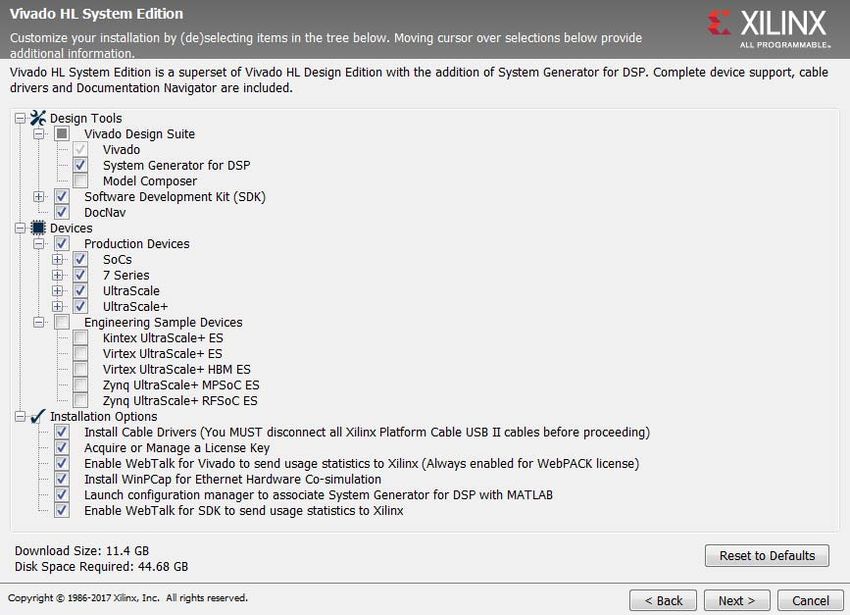Select the Model Composer label
The image size is (850, 615).
tap(150, 181)
